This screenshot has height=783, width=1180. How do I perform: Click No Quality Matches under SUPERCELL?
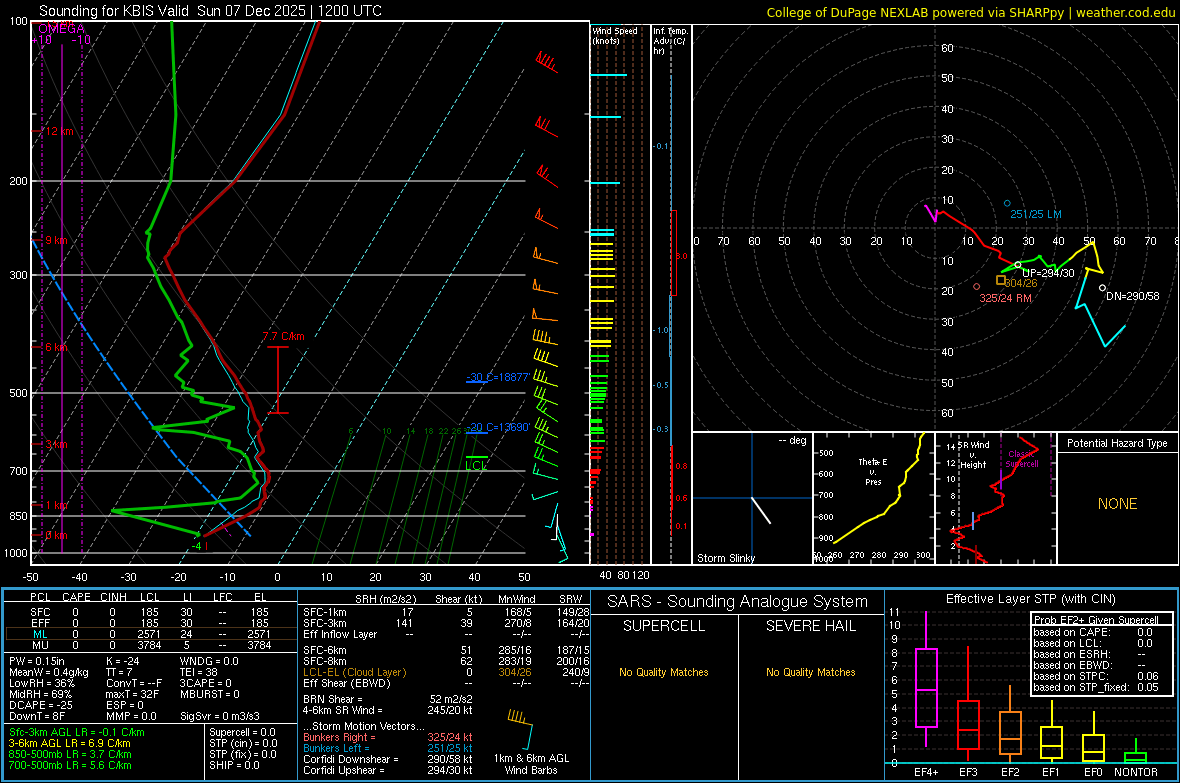point(664,672)
